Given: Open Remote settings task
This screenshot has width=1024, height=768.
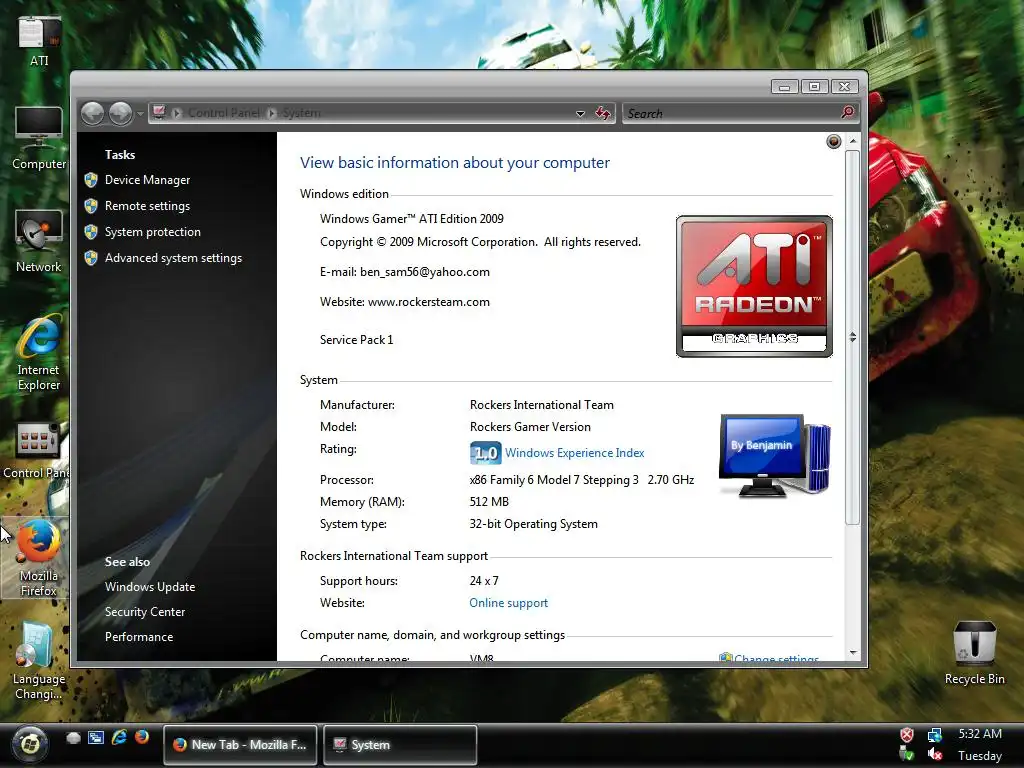Looking at the screenshot, I should [x=148, y=206].
